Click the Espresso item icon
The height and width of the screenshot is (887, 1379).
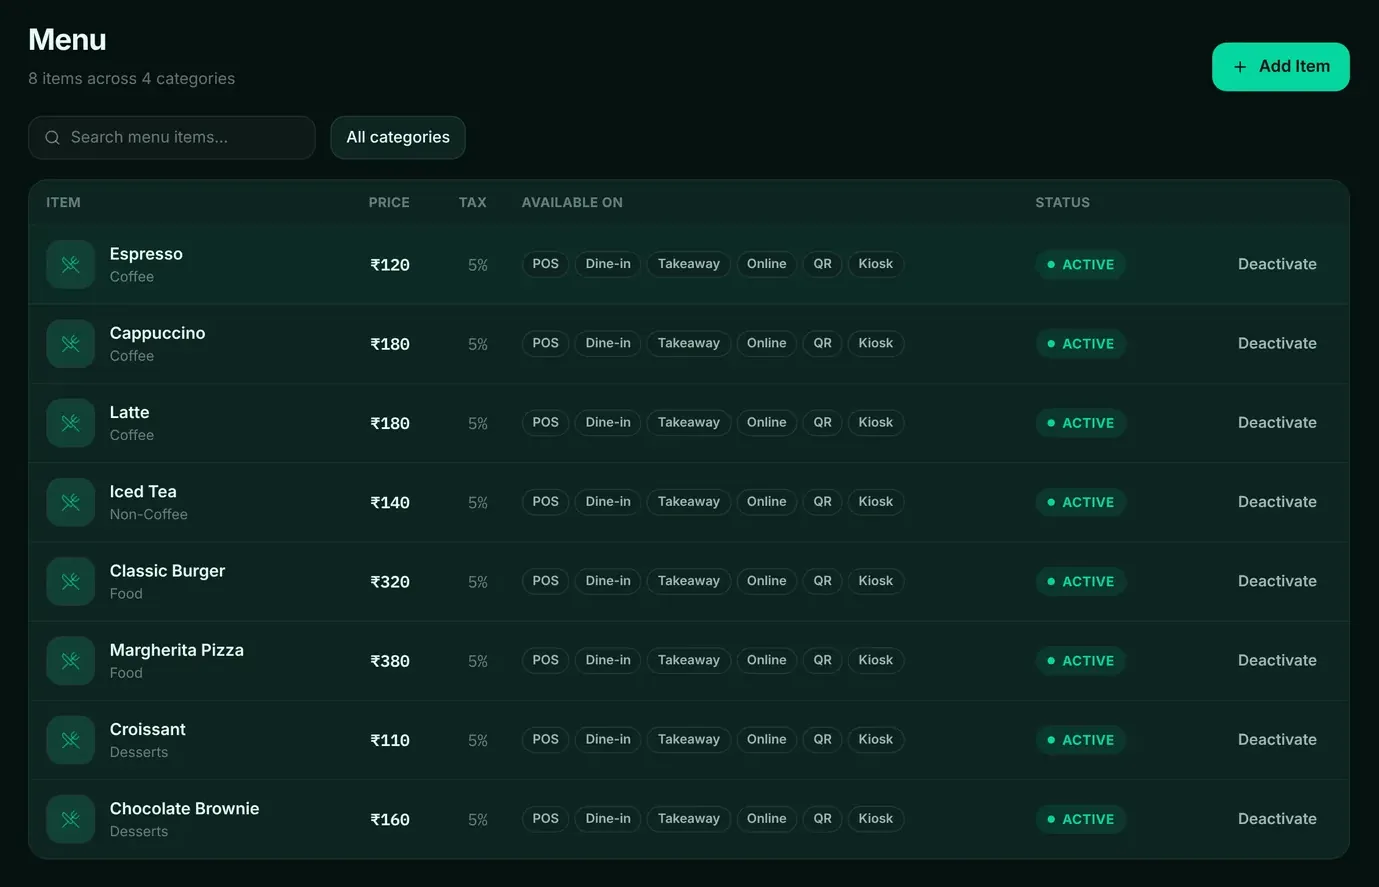coord(70,265)
